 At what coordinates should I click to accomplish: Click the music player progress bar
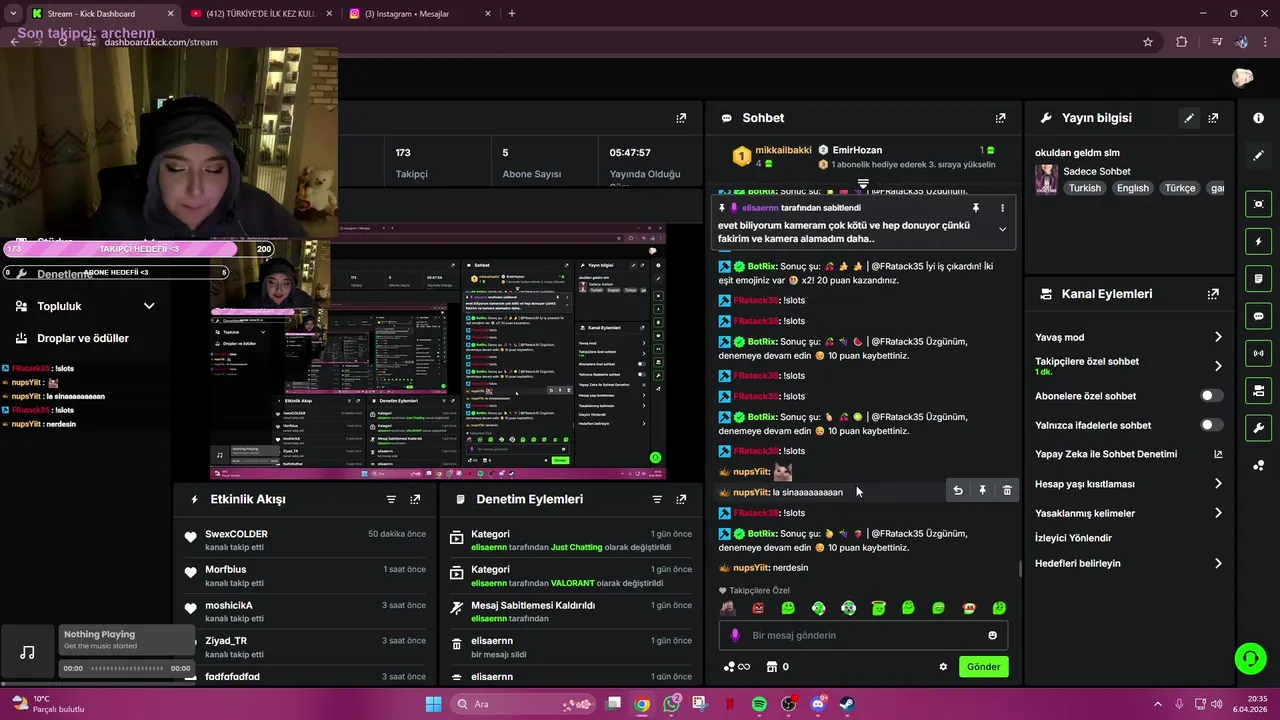coord(127,668)
